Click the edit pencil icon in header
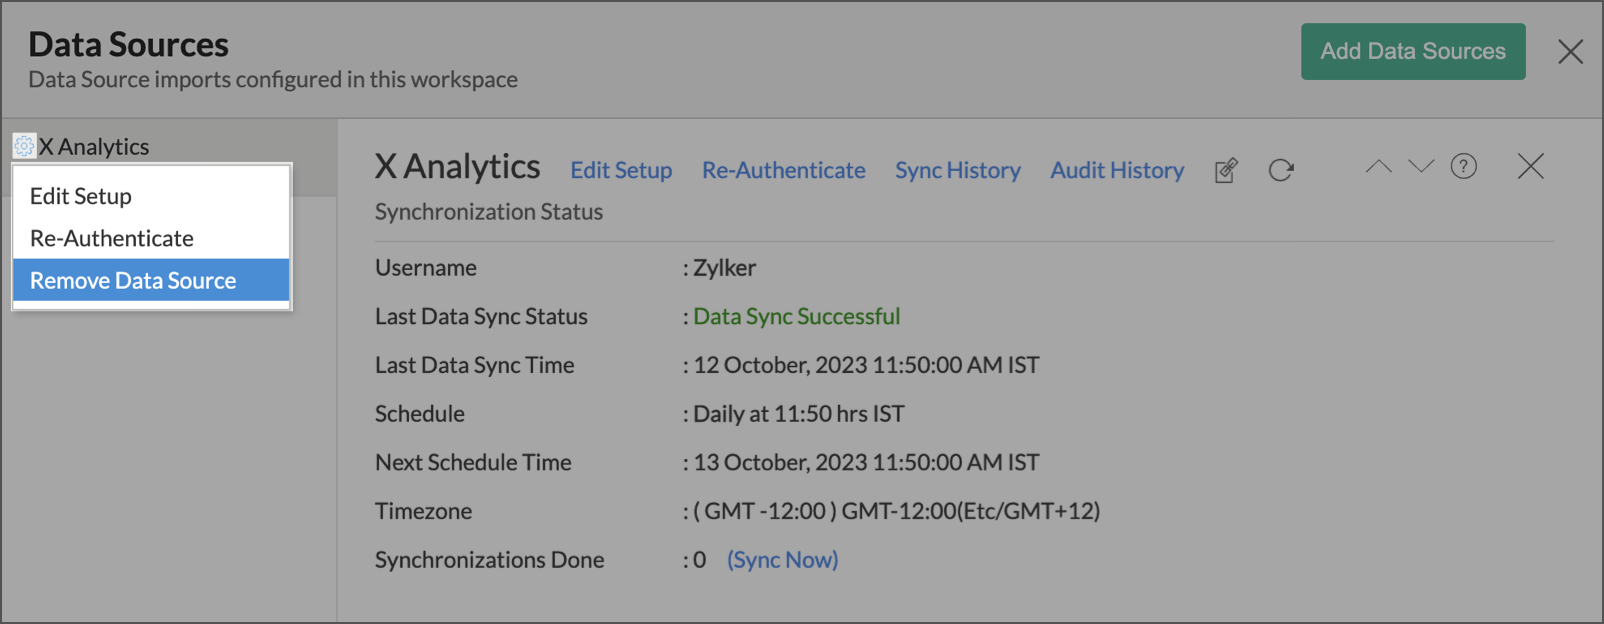 point(1226,170)
